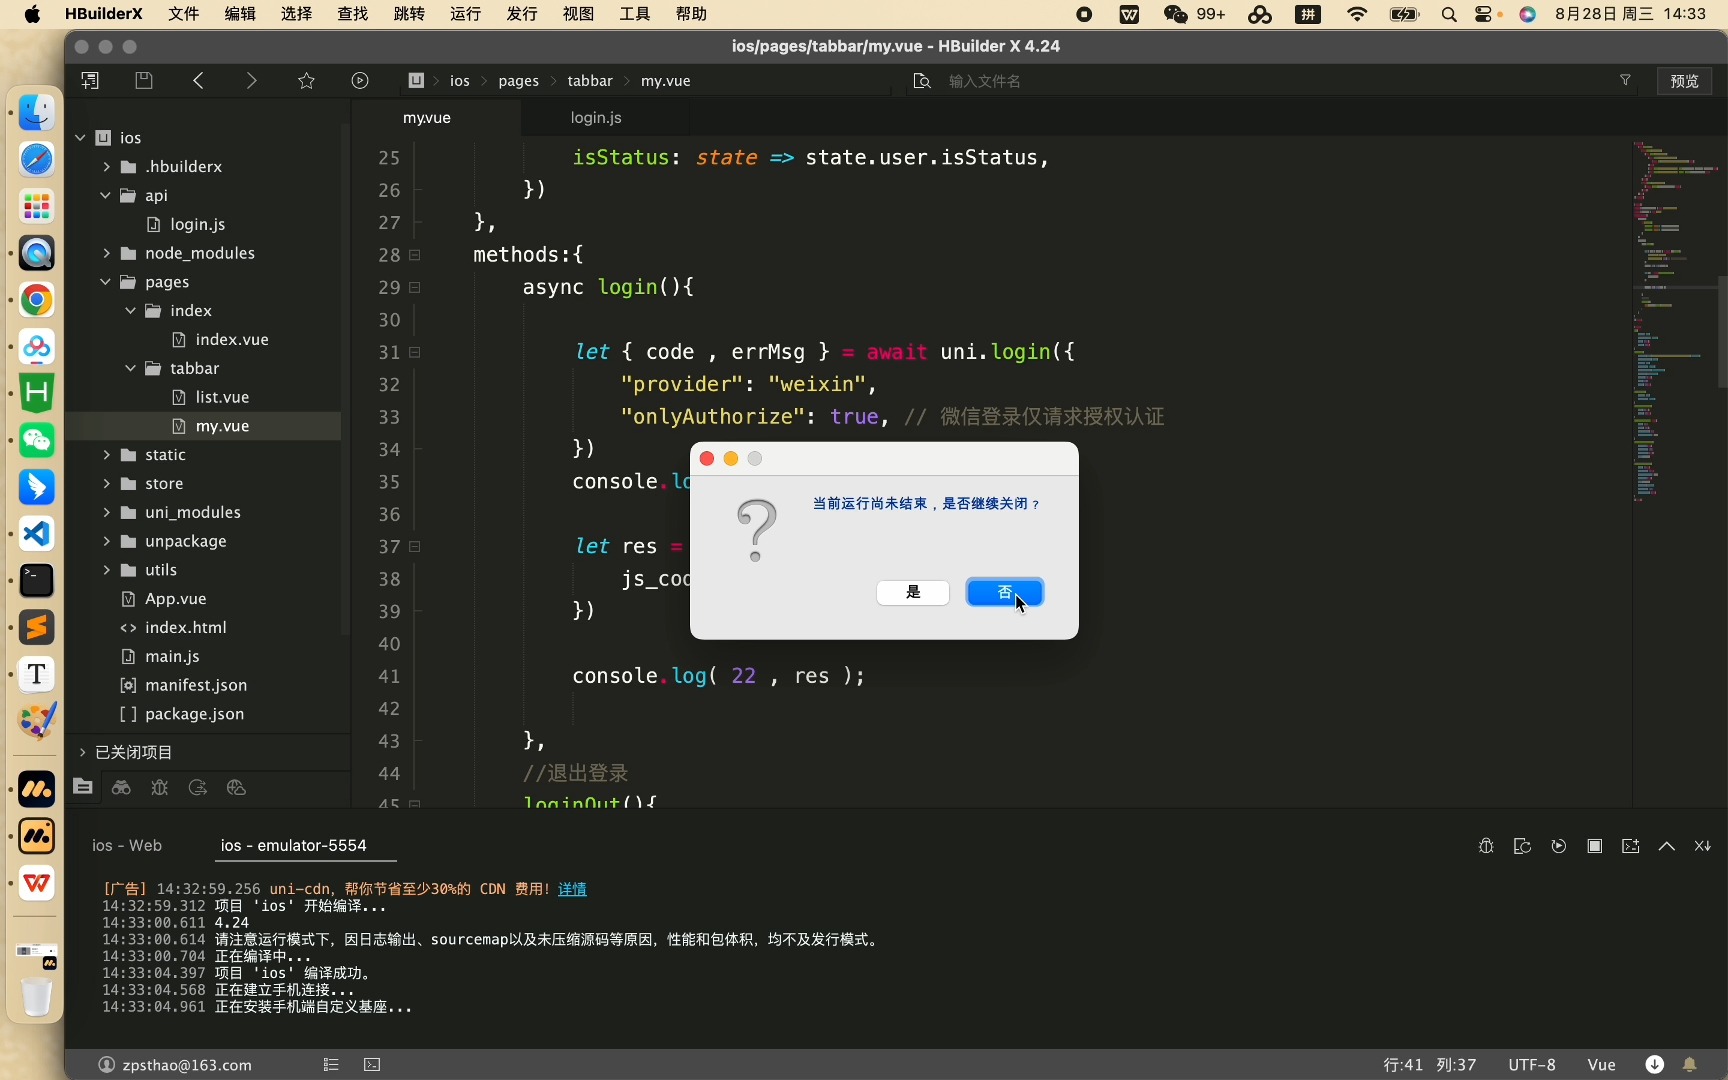Expand the store folder
The image size is (1728, 1080).
(x=106, y=484)
